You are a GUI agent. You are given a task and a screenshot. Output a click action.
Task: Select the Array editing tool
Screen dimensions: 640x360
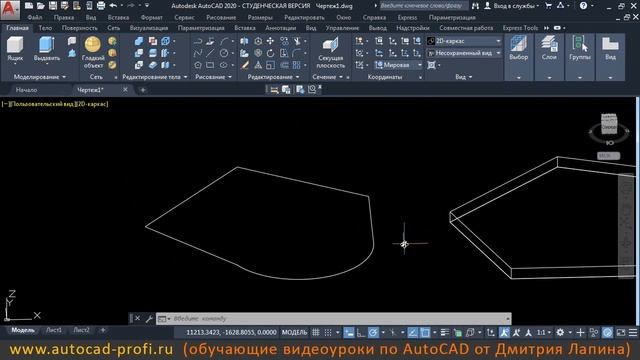point(297,65)
